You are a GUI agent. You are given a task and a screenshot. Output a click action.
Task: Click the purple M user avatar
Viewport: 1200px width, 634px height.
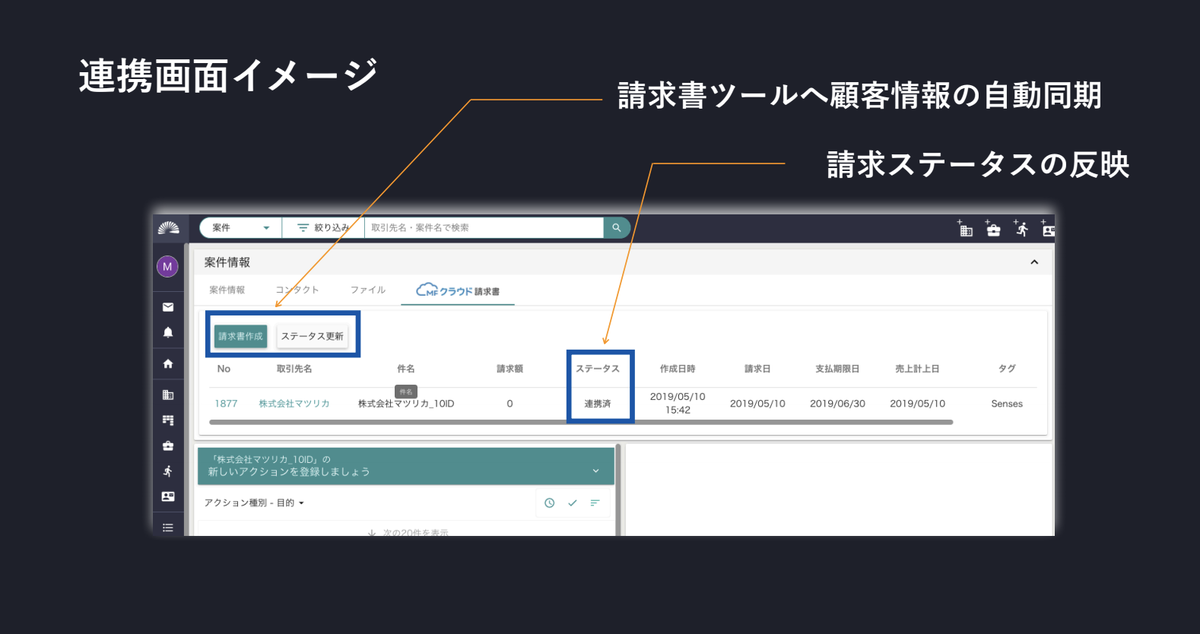(167, 266)
